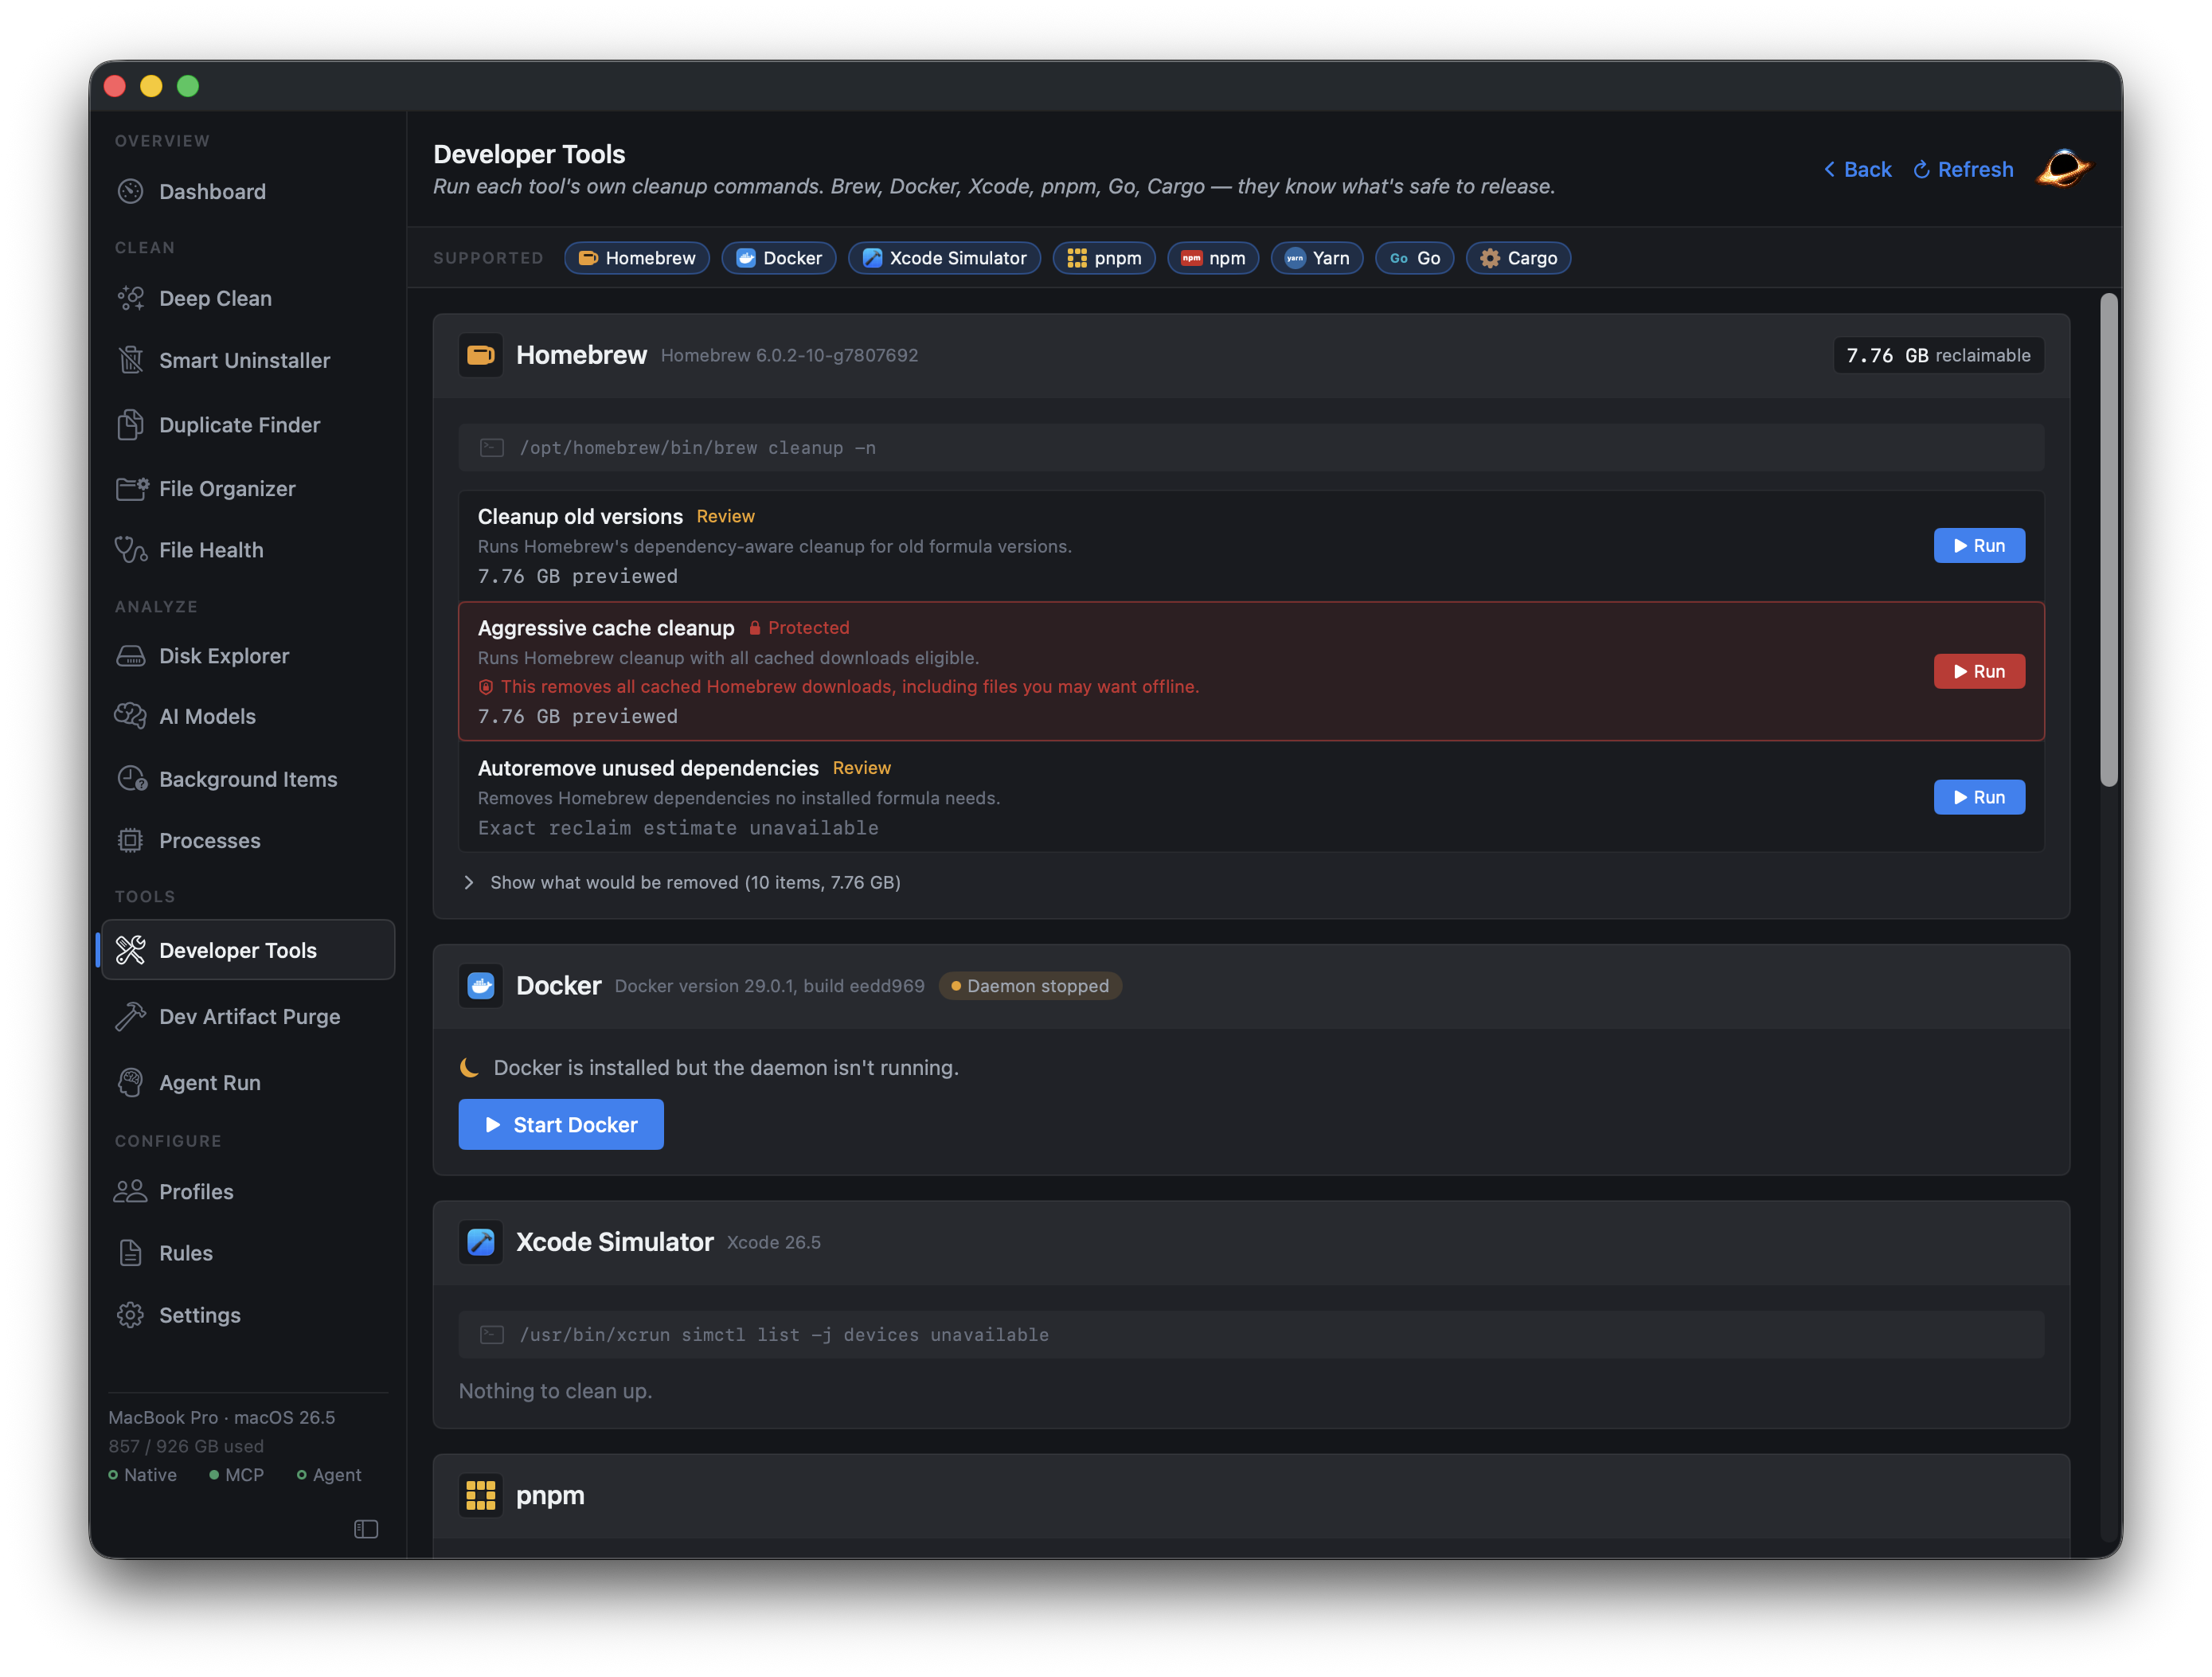This screenshot has height=1677, width=2212.
Task: Click the AI Models brain icon
Action: (131, 716)
